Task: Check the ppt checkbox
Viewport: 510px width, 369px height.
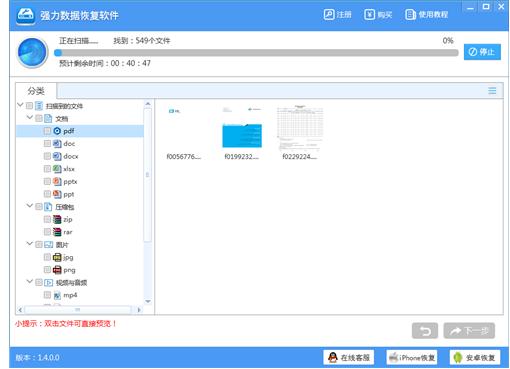Action: tap(47, 194)
